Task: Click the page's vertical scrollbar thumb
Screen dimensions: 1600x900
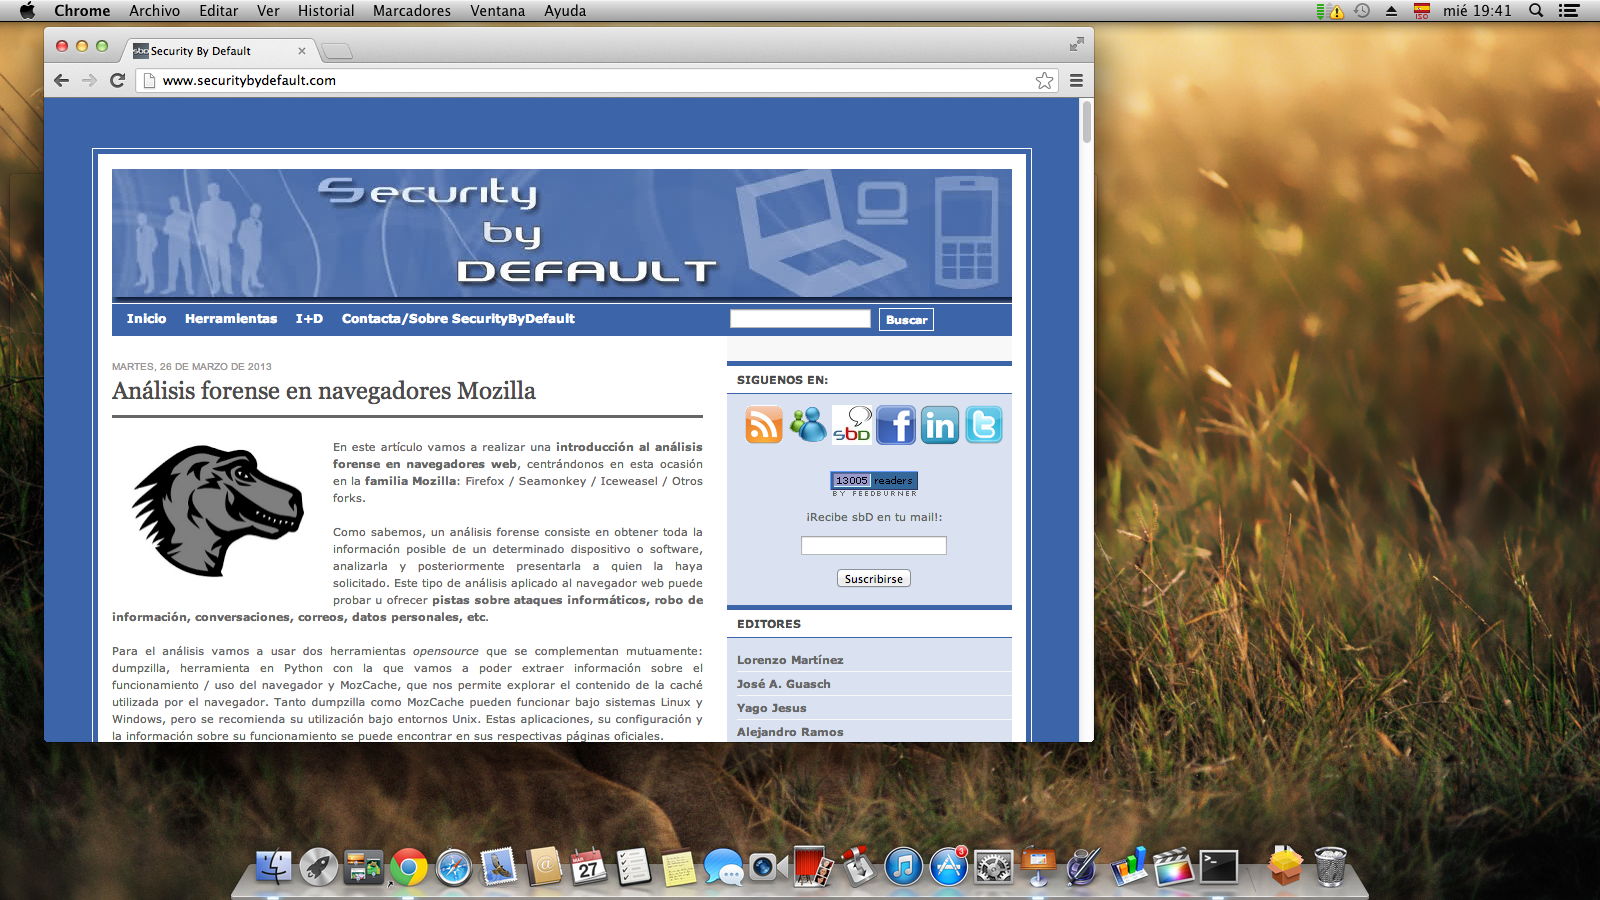Action: pyautogui.click(x=1086, y=122)
